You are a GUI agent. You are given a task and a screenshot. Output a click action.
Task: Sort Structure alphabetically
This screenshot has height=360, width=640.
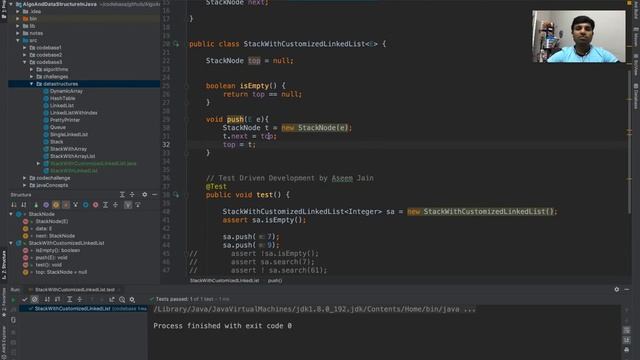point(24,205)
